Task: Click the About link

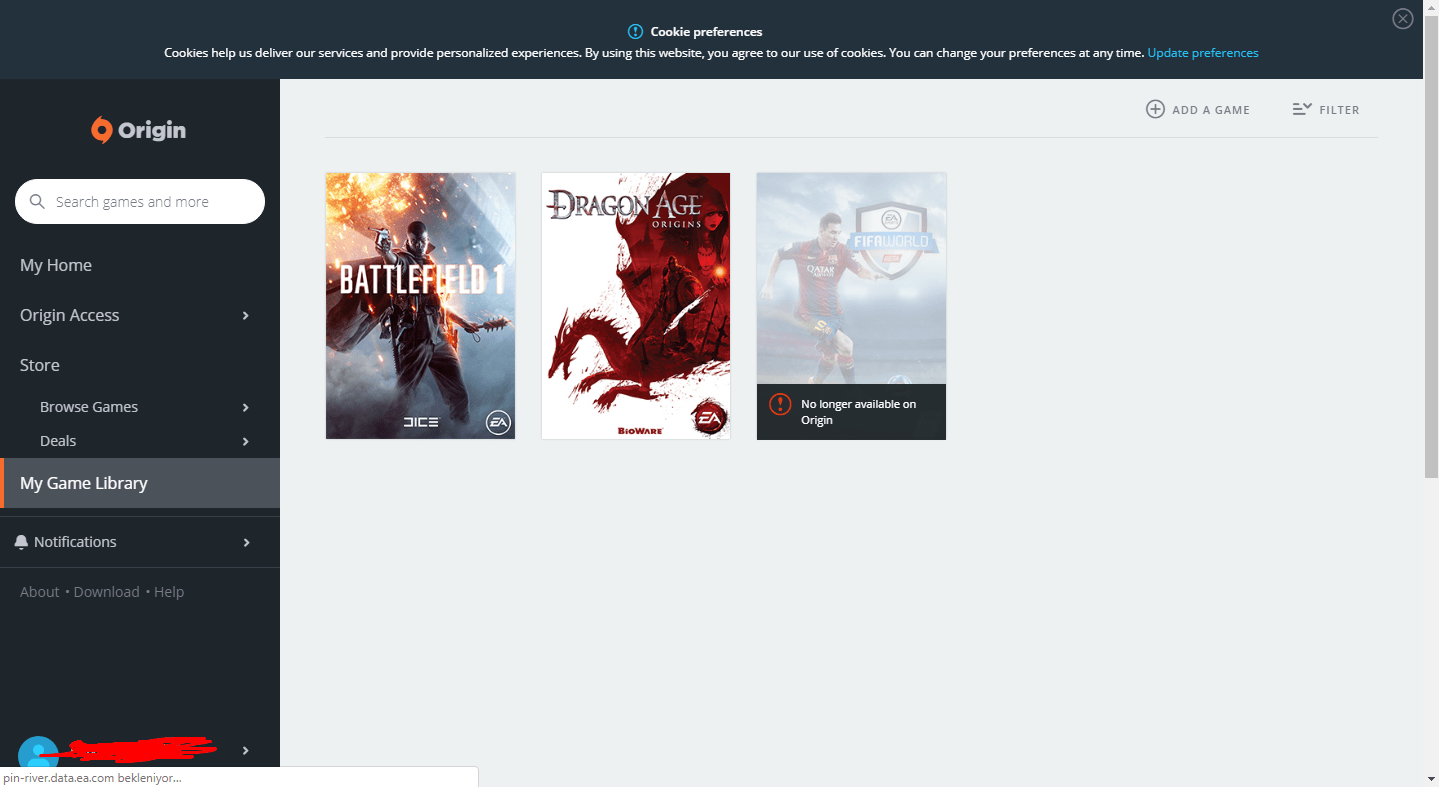Action: 40,592
